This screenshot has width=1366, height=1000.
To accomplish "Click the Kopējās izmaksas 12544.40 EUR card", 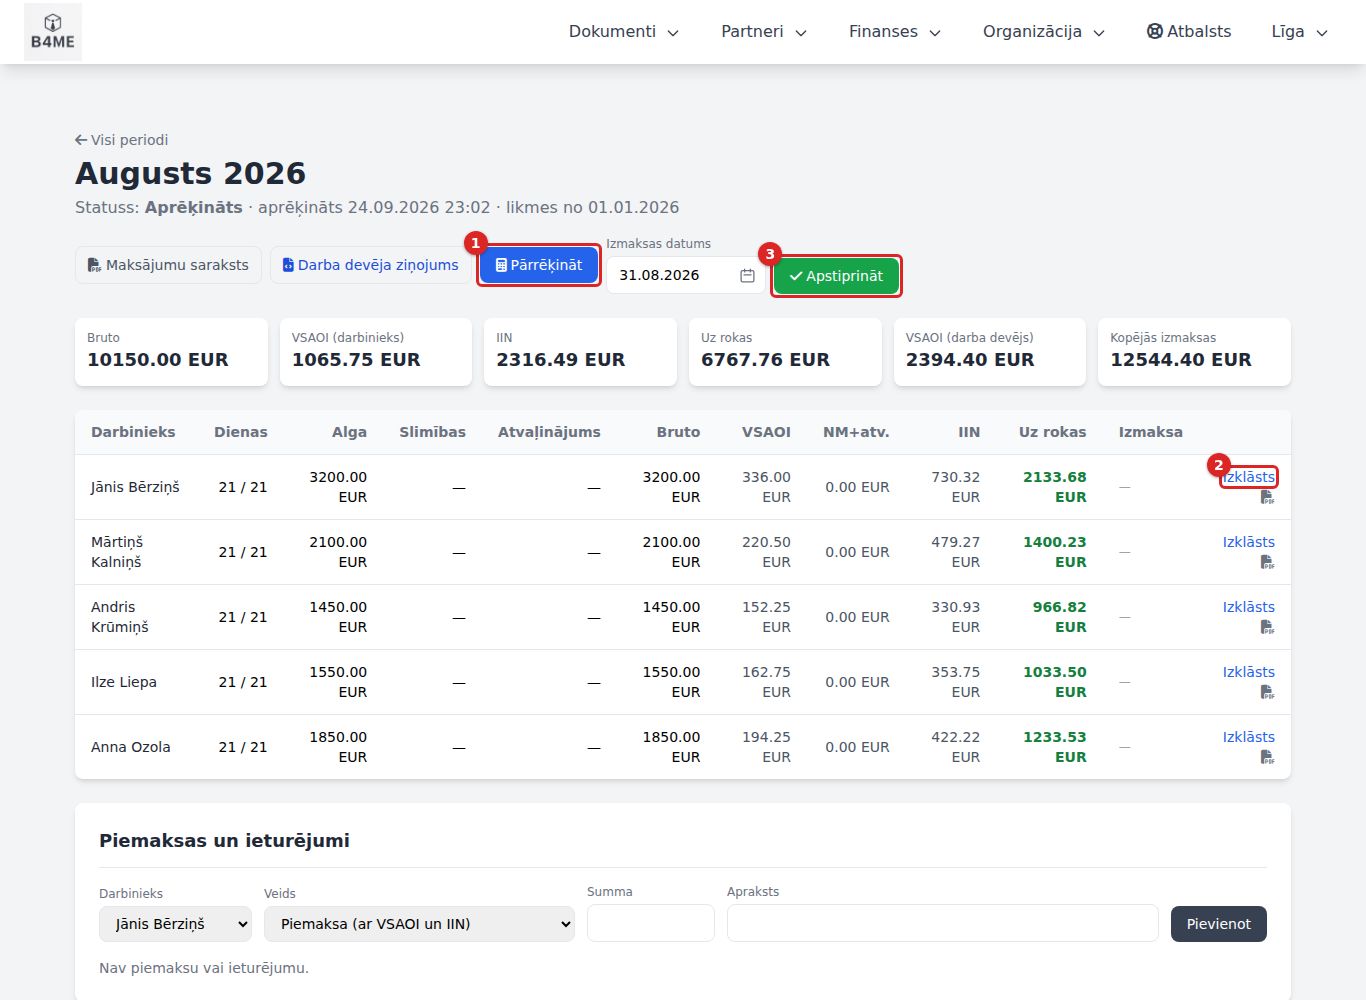I will 1194,352.
